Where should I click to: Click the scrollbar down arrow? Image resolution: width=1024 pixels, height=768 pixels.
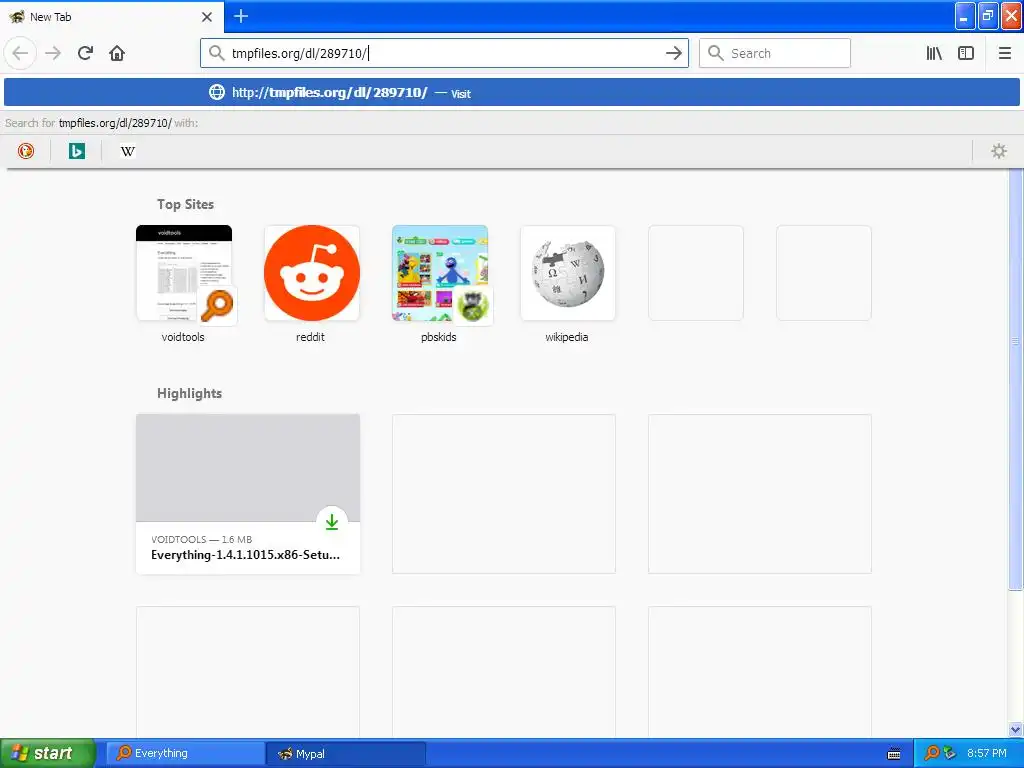[x=1015, y=729]
